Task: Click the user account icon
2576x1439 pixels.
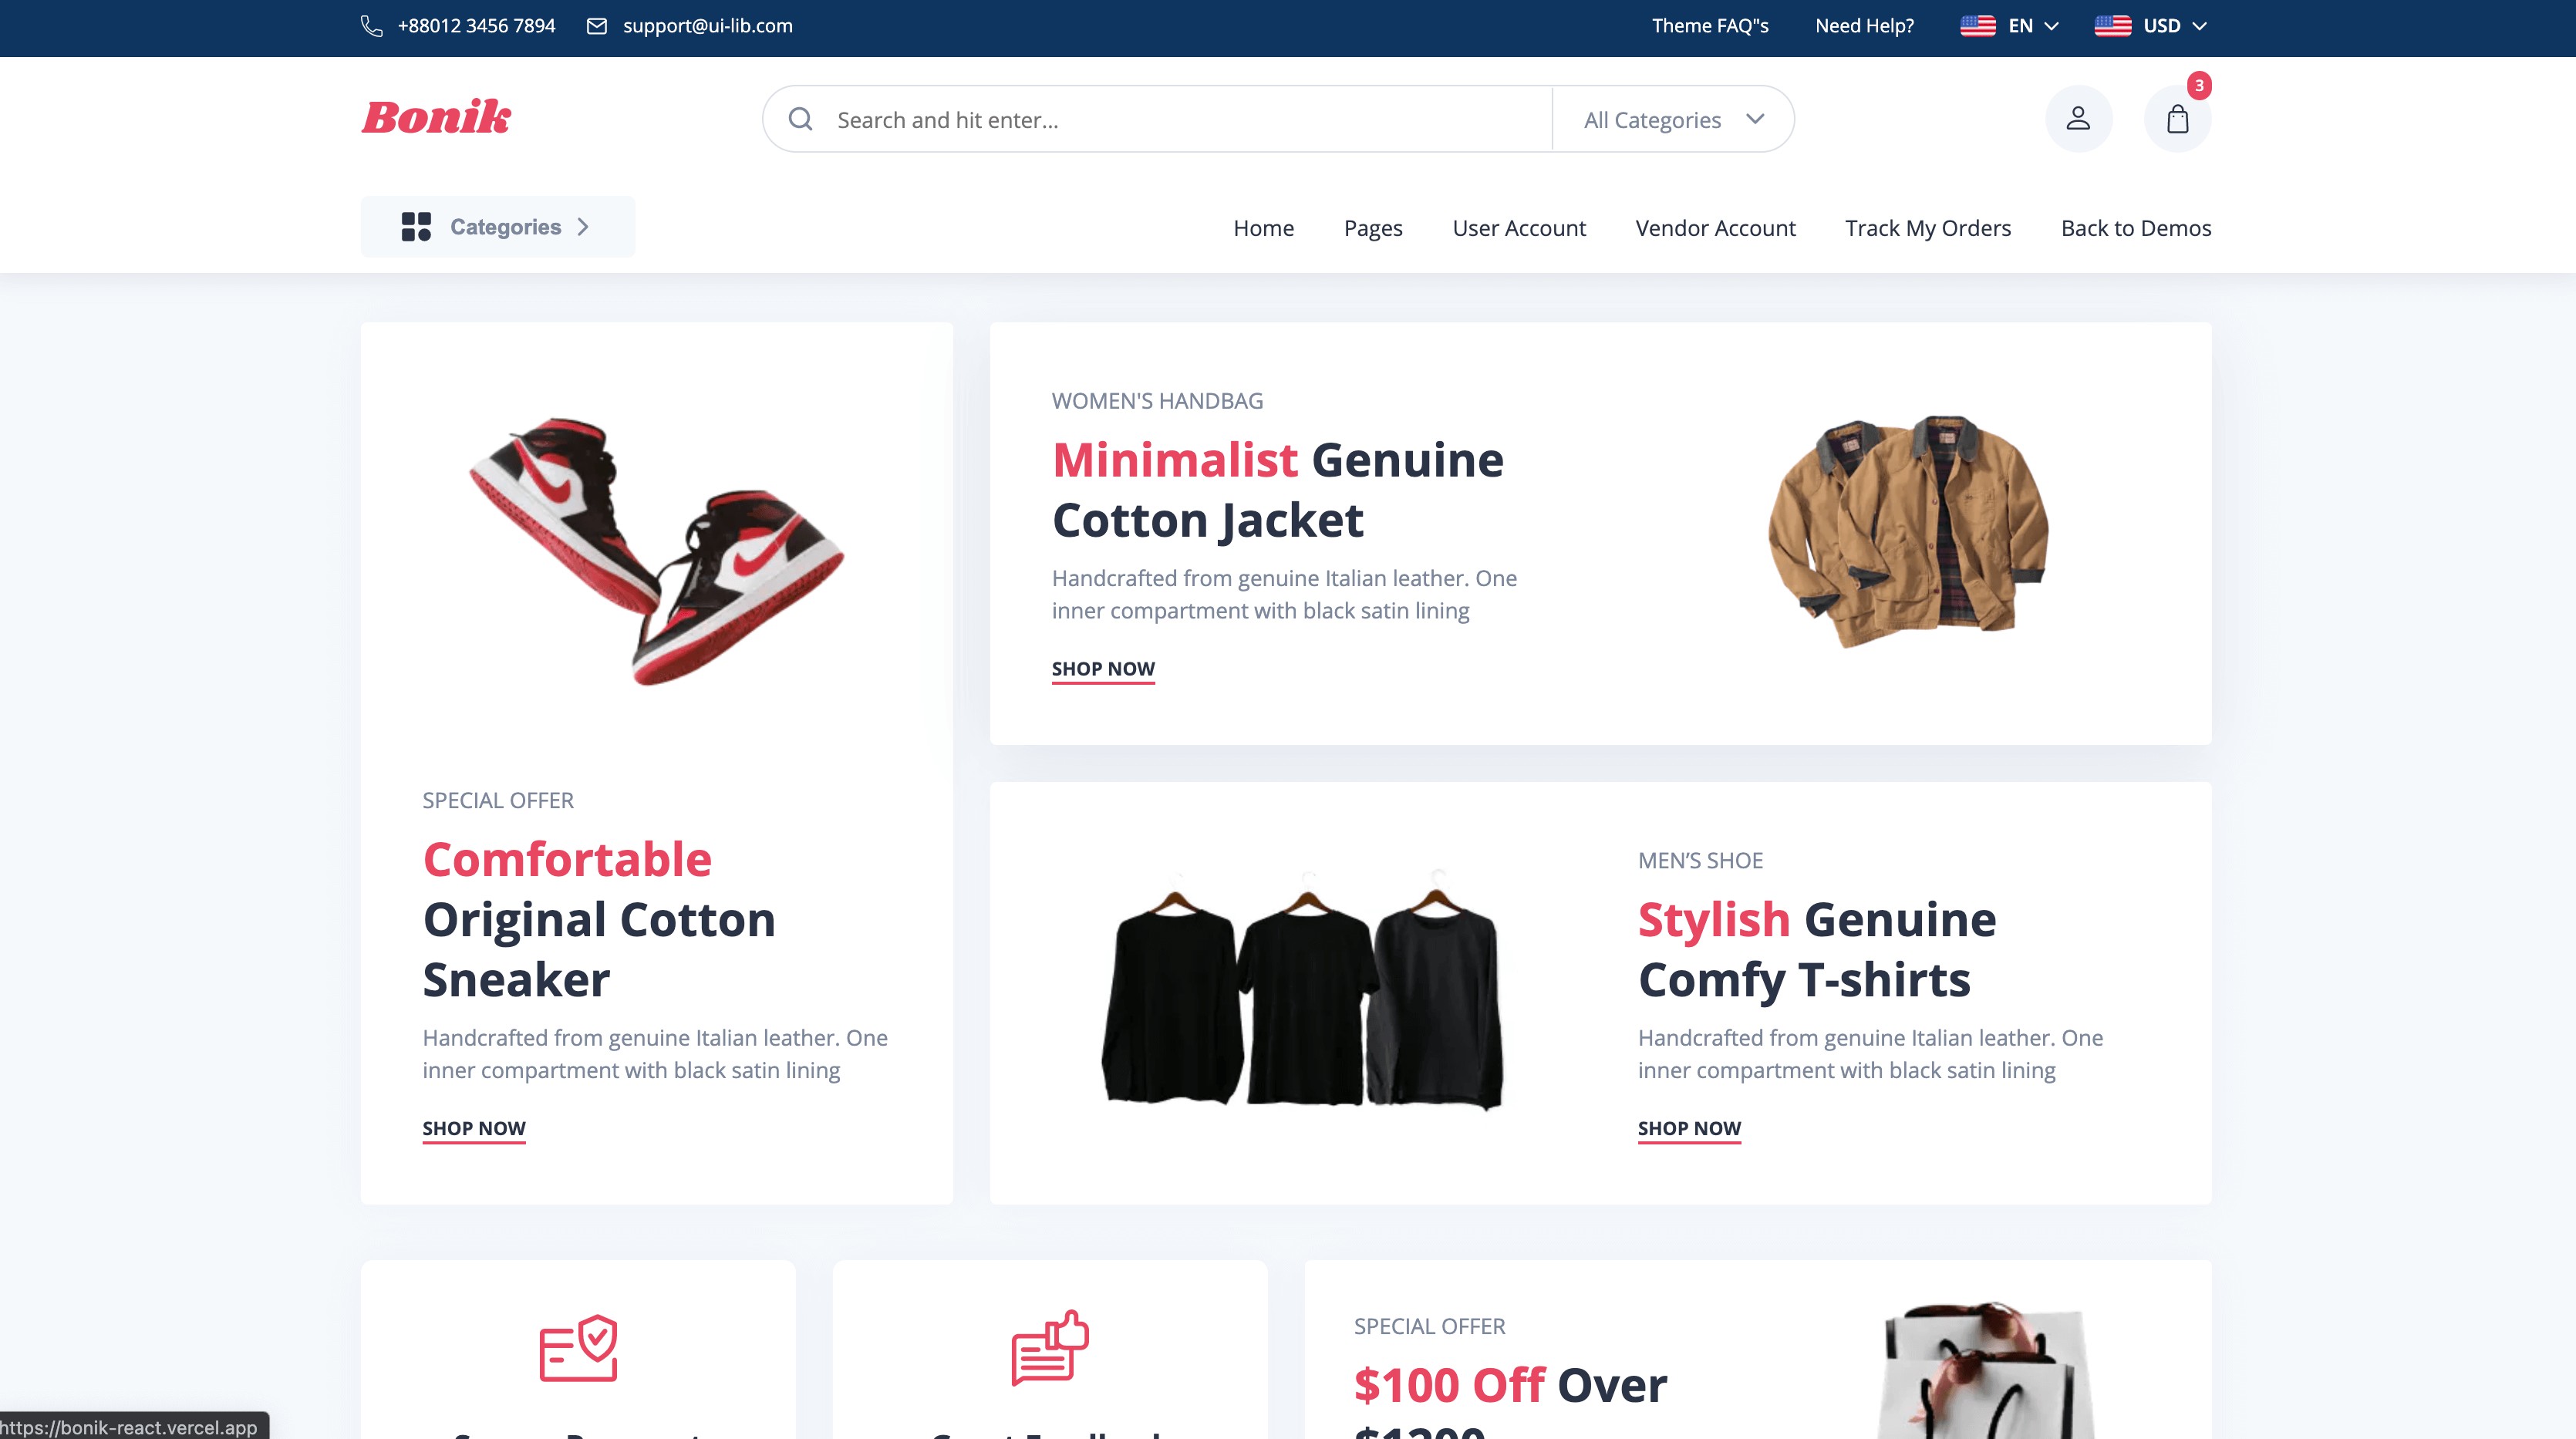Action: (x=2079, y=119)
